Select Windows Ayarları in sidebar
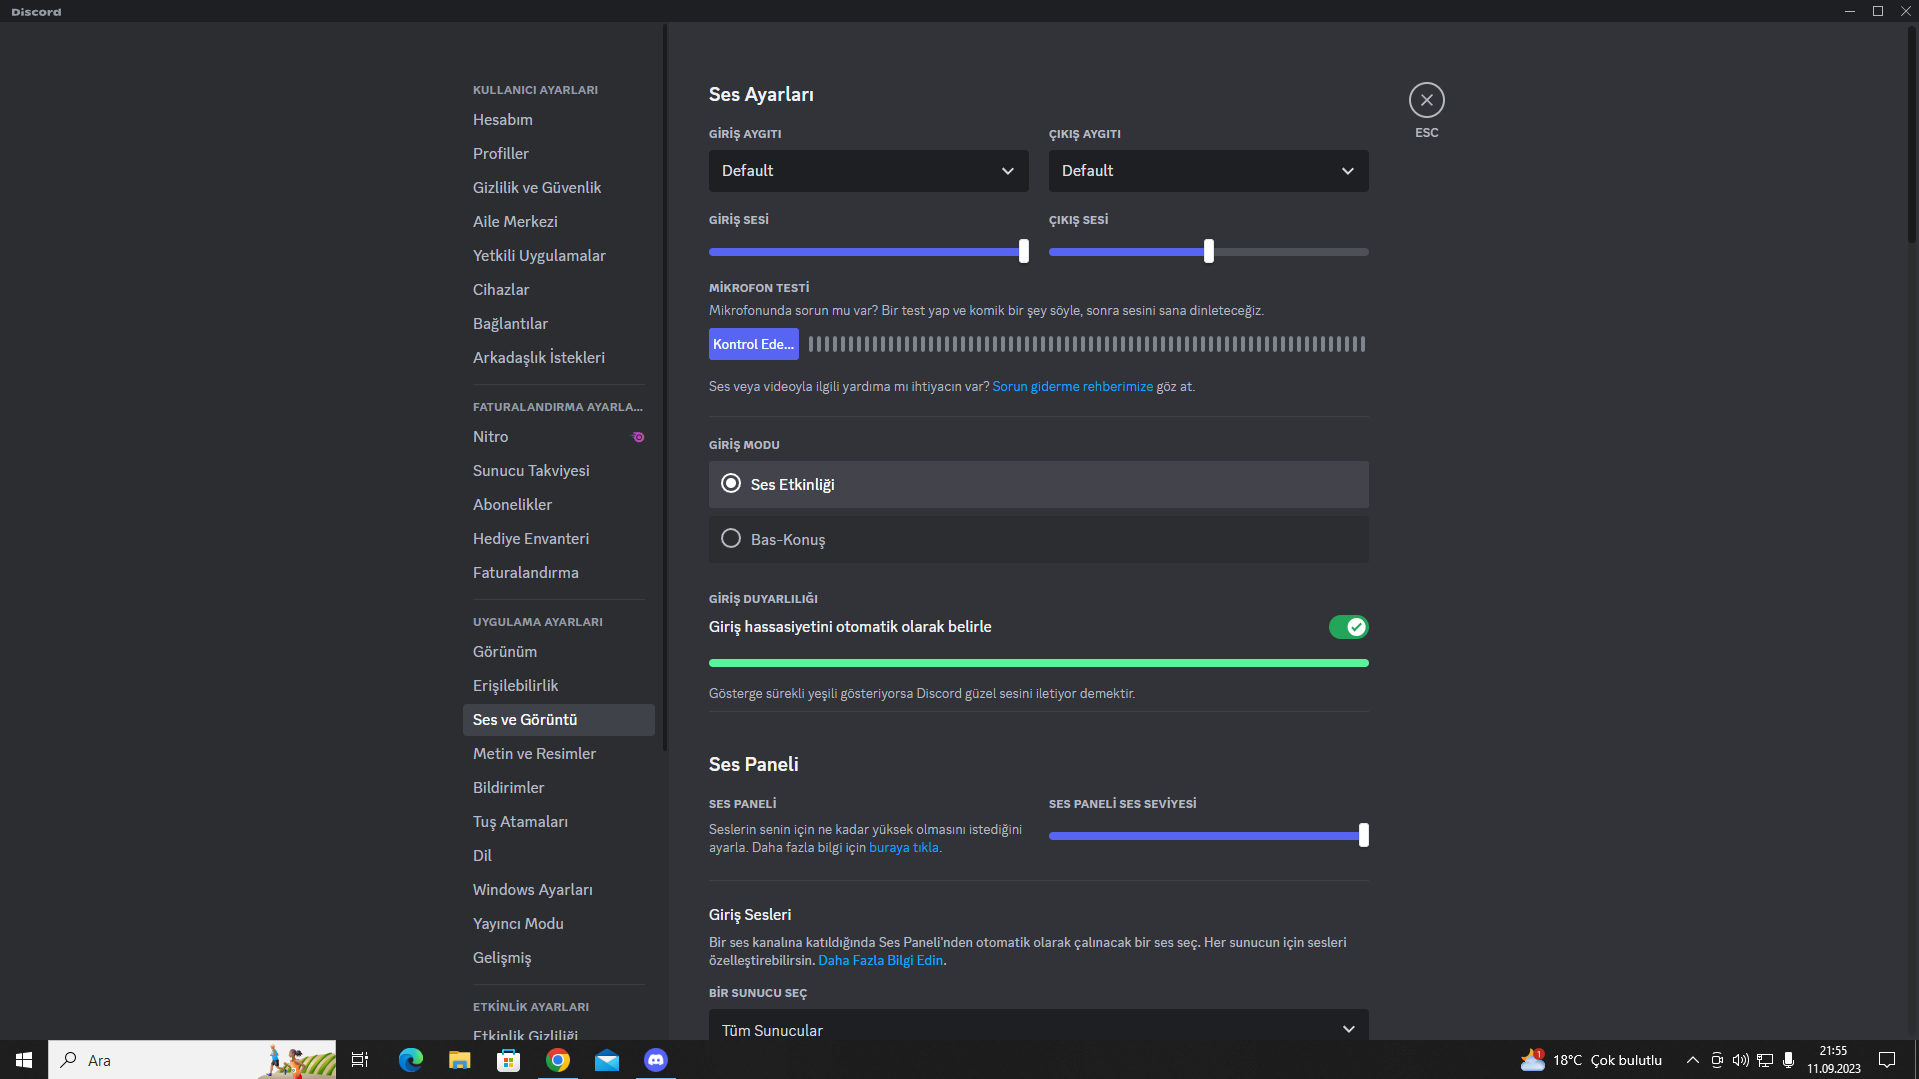The image size is (1919, 1079). (x=558, y=890)
